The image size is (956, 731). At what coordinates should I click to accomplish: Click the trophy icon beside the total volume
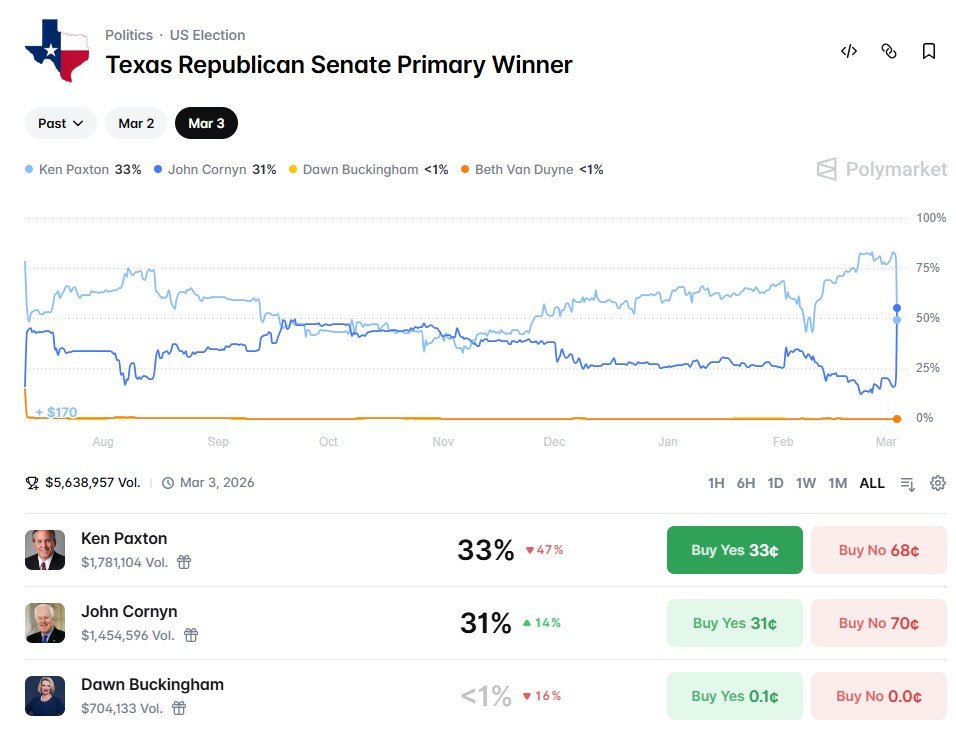tap(32, 482)
